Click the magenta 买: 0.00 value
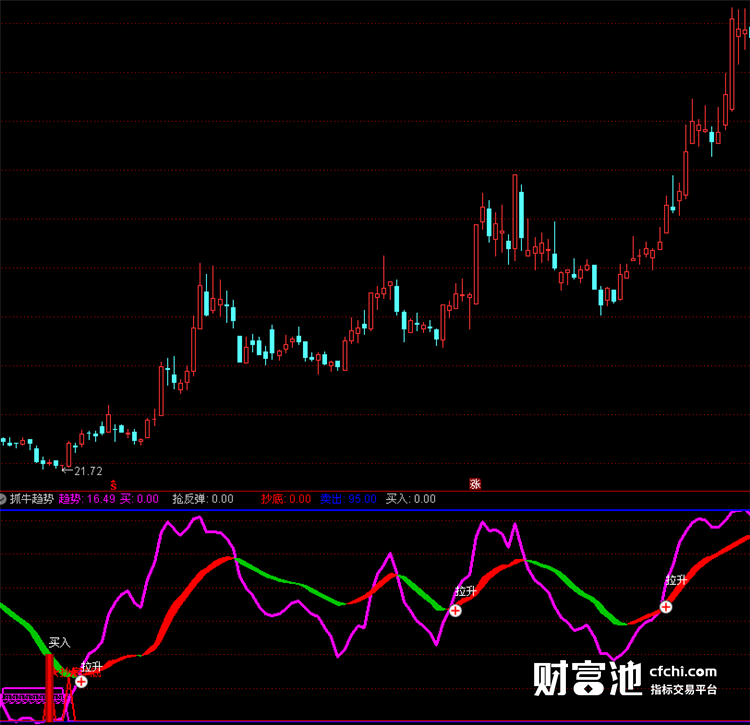Image resolution: width=750 pixels, height=725 pixels. point(139,499)
